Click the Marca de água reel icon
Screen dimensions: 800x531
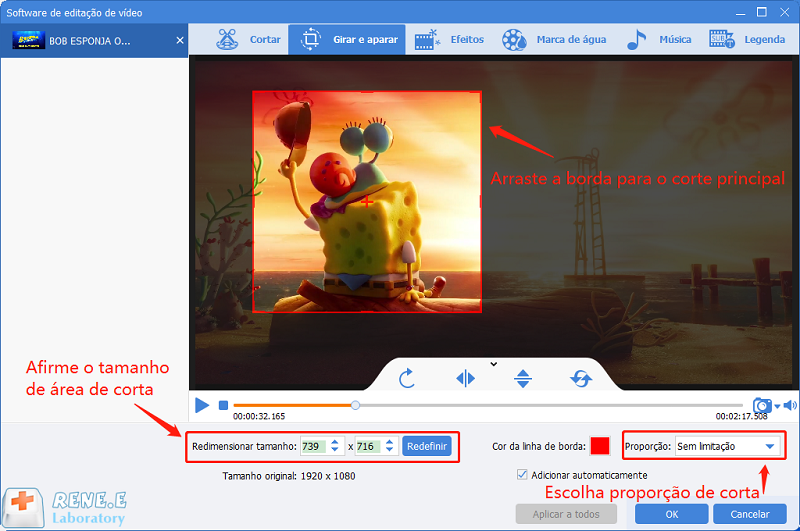coord(514,40)
